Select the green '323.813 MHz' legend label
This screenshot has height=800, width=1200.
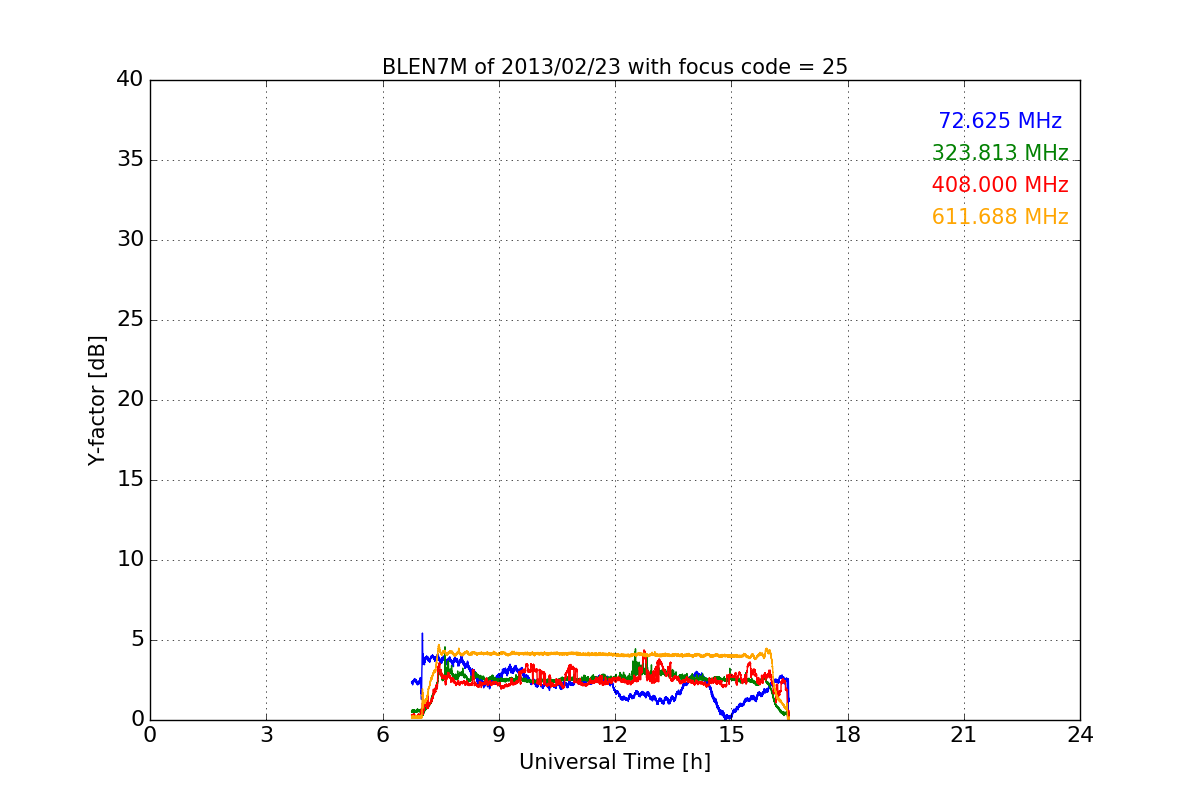(1000, 153)
